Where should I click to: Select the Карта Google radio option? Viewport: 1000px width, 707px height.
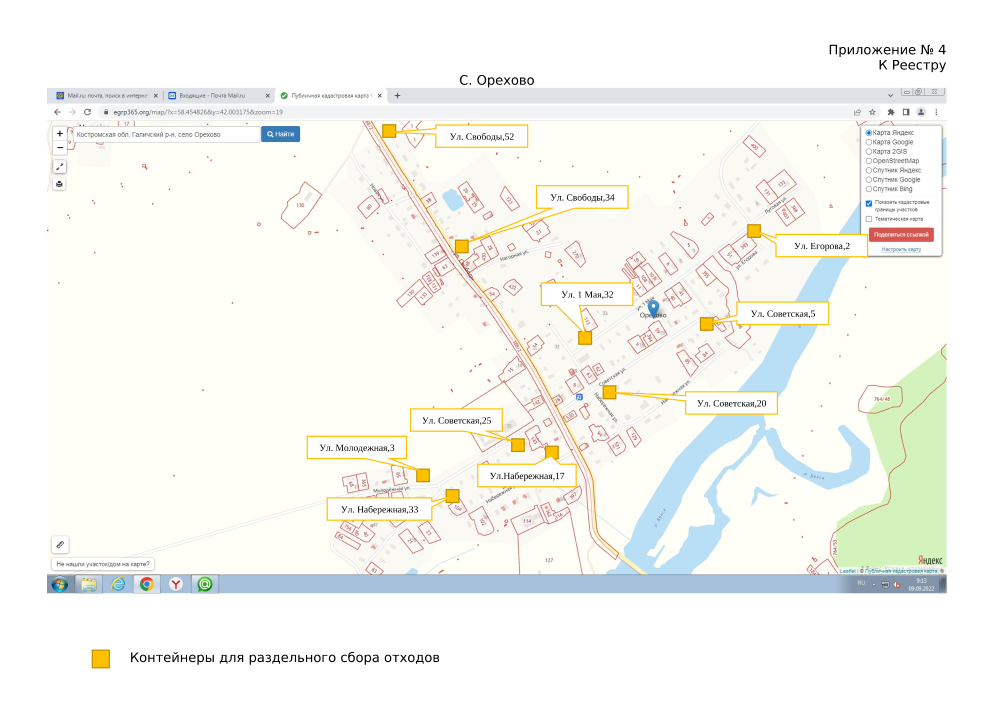point(868,142)
